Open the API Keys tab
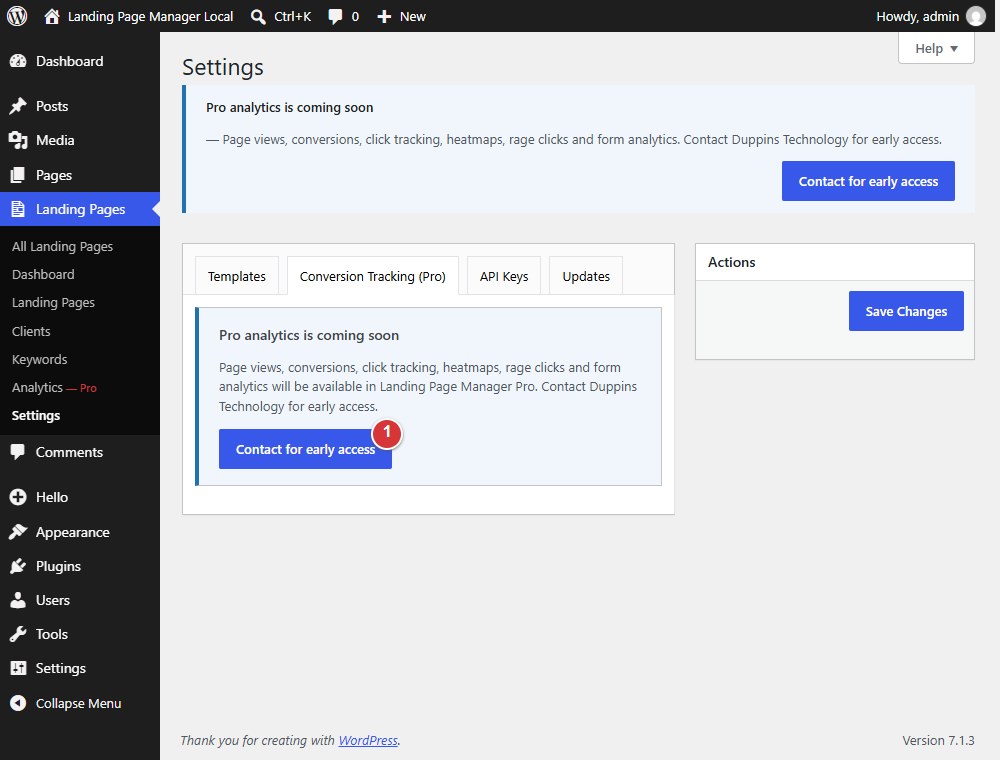 click(504, 276)
